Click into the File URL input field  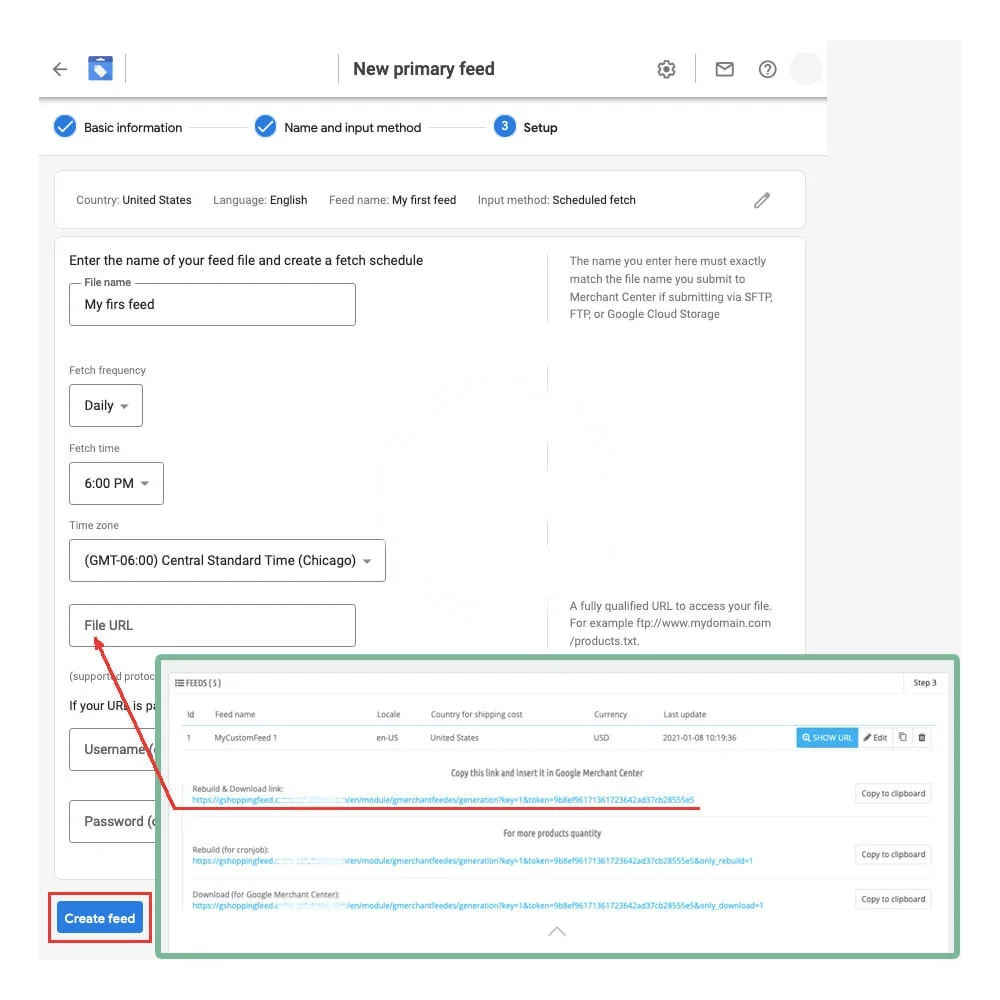click(212, 625)
